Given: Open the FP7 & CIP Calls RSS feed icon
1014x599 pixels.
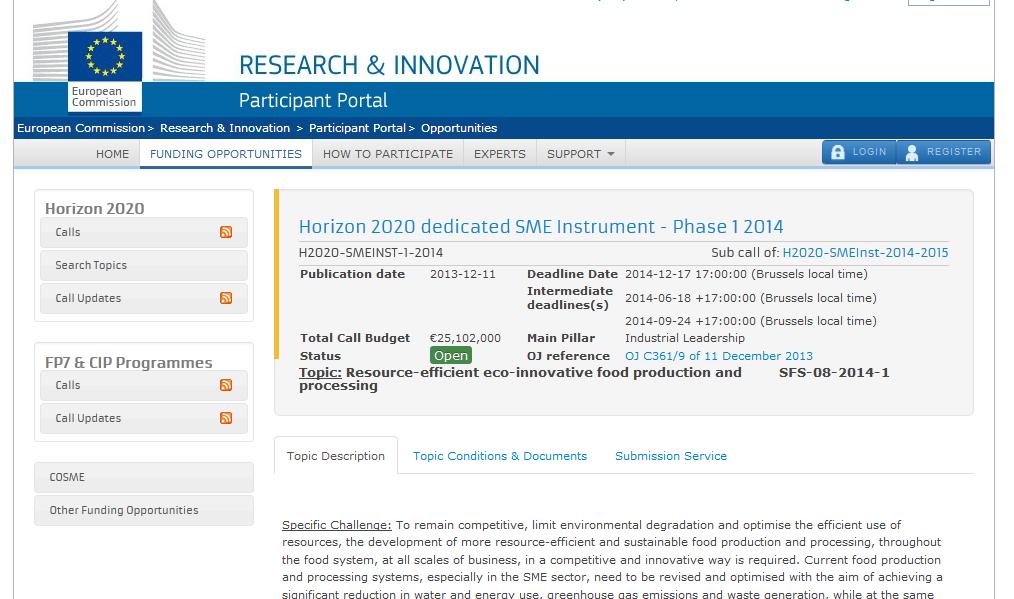Looking at the screenshot, I should tap(226, 386).
